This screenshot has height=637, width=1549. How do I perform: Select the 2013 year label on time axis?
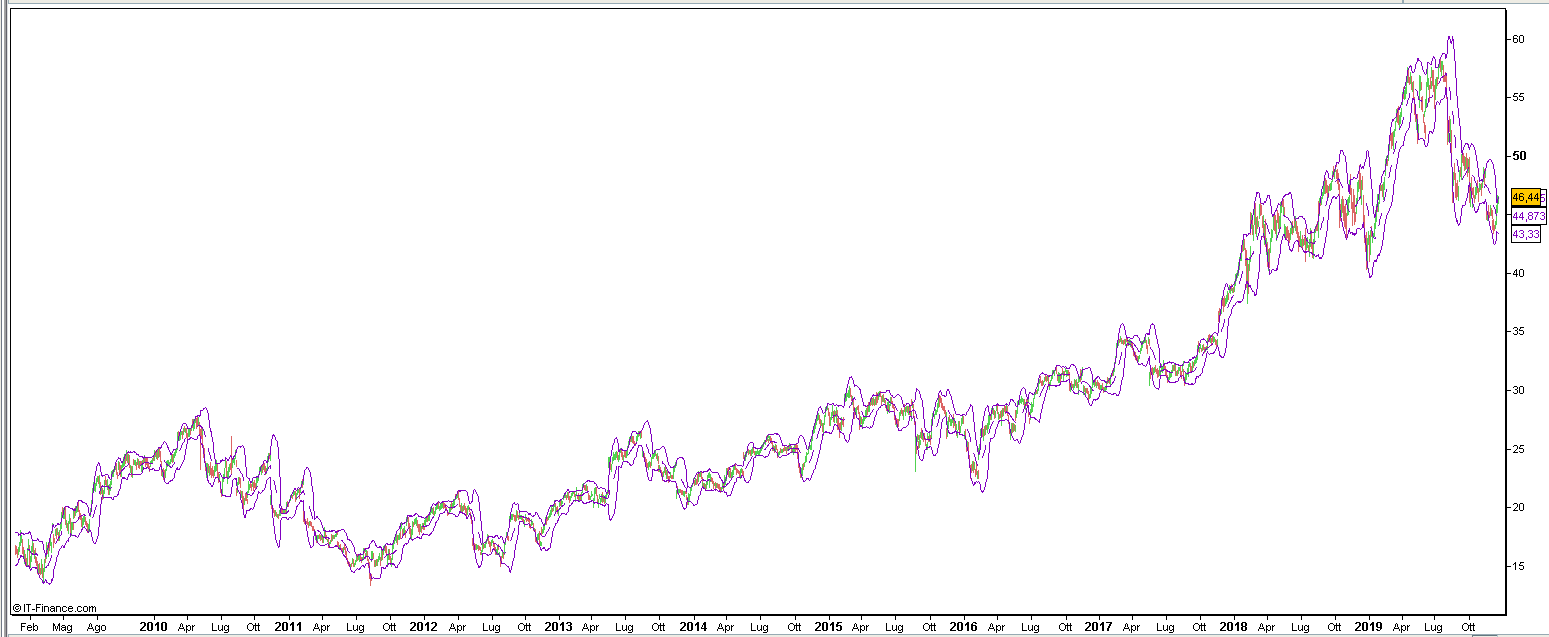click(558, 627)
